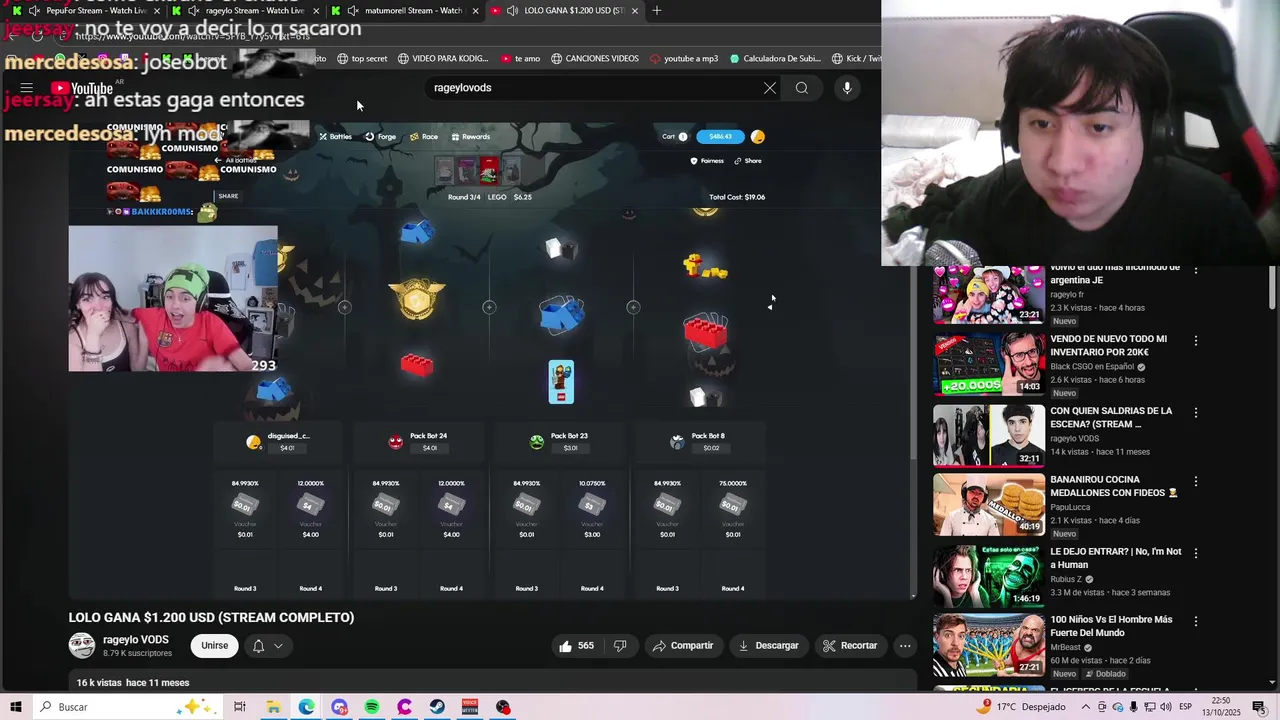Open File Explorer from the taskbar

273,707
